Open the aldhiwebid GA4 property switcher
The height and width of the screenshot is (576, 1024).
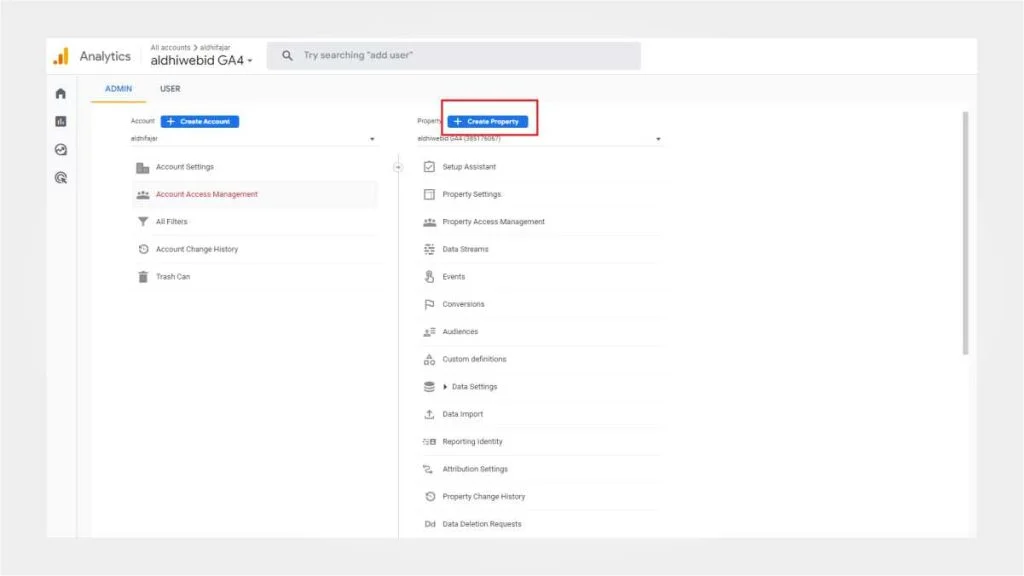pyautogui.click(x=201, y=60)
